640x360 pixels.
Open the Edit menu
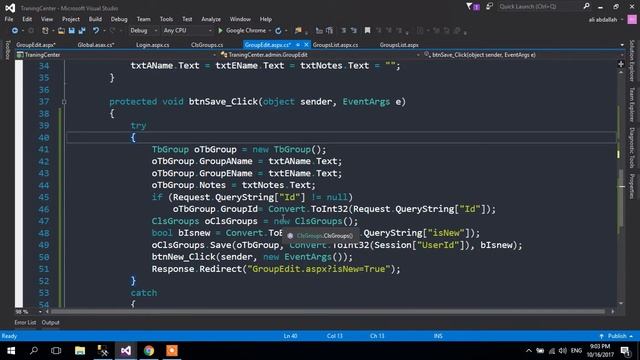(27, 19)
